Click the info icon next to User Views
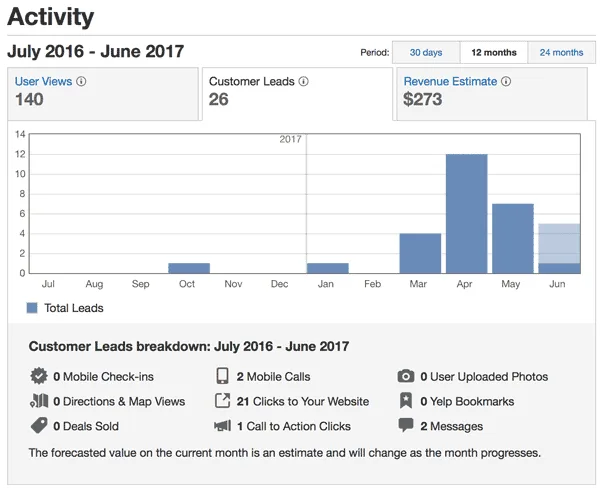600x488 pixels. pyautogui.click(x=82, y=82)
